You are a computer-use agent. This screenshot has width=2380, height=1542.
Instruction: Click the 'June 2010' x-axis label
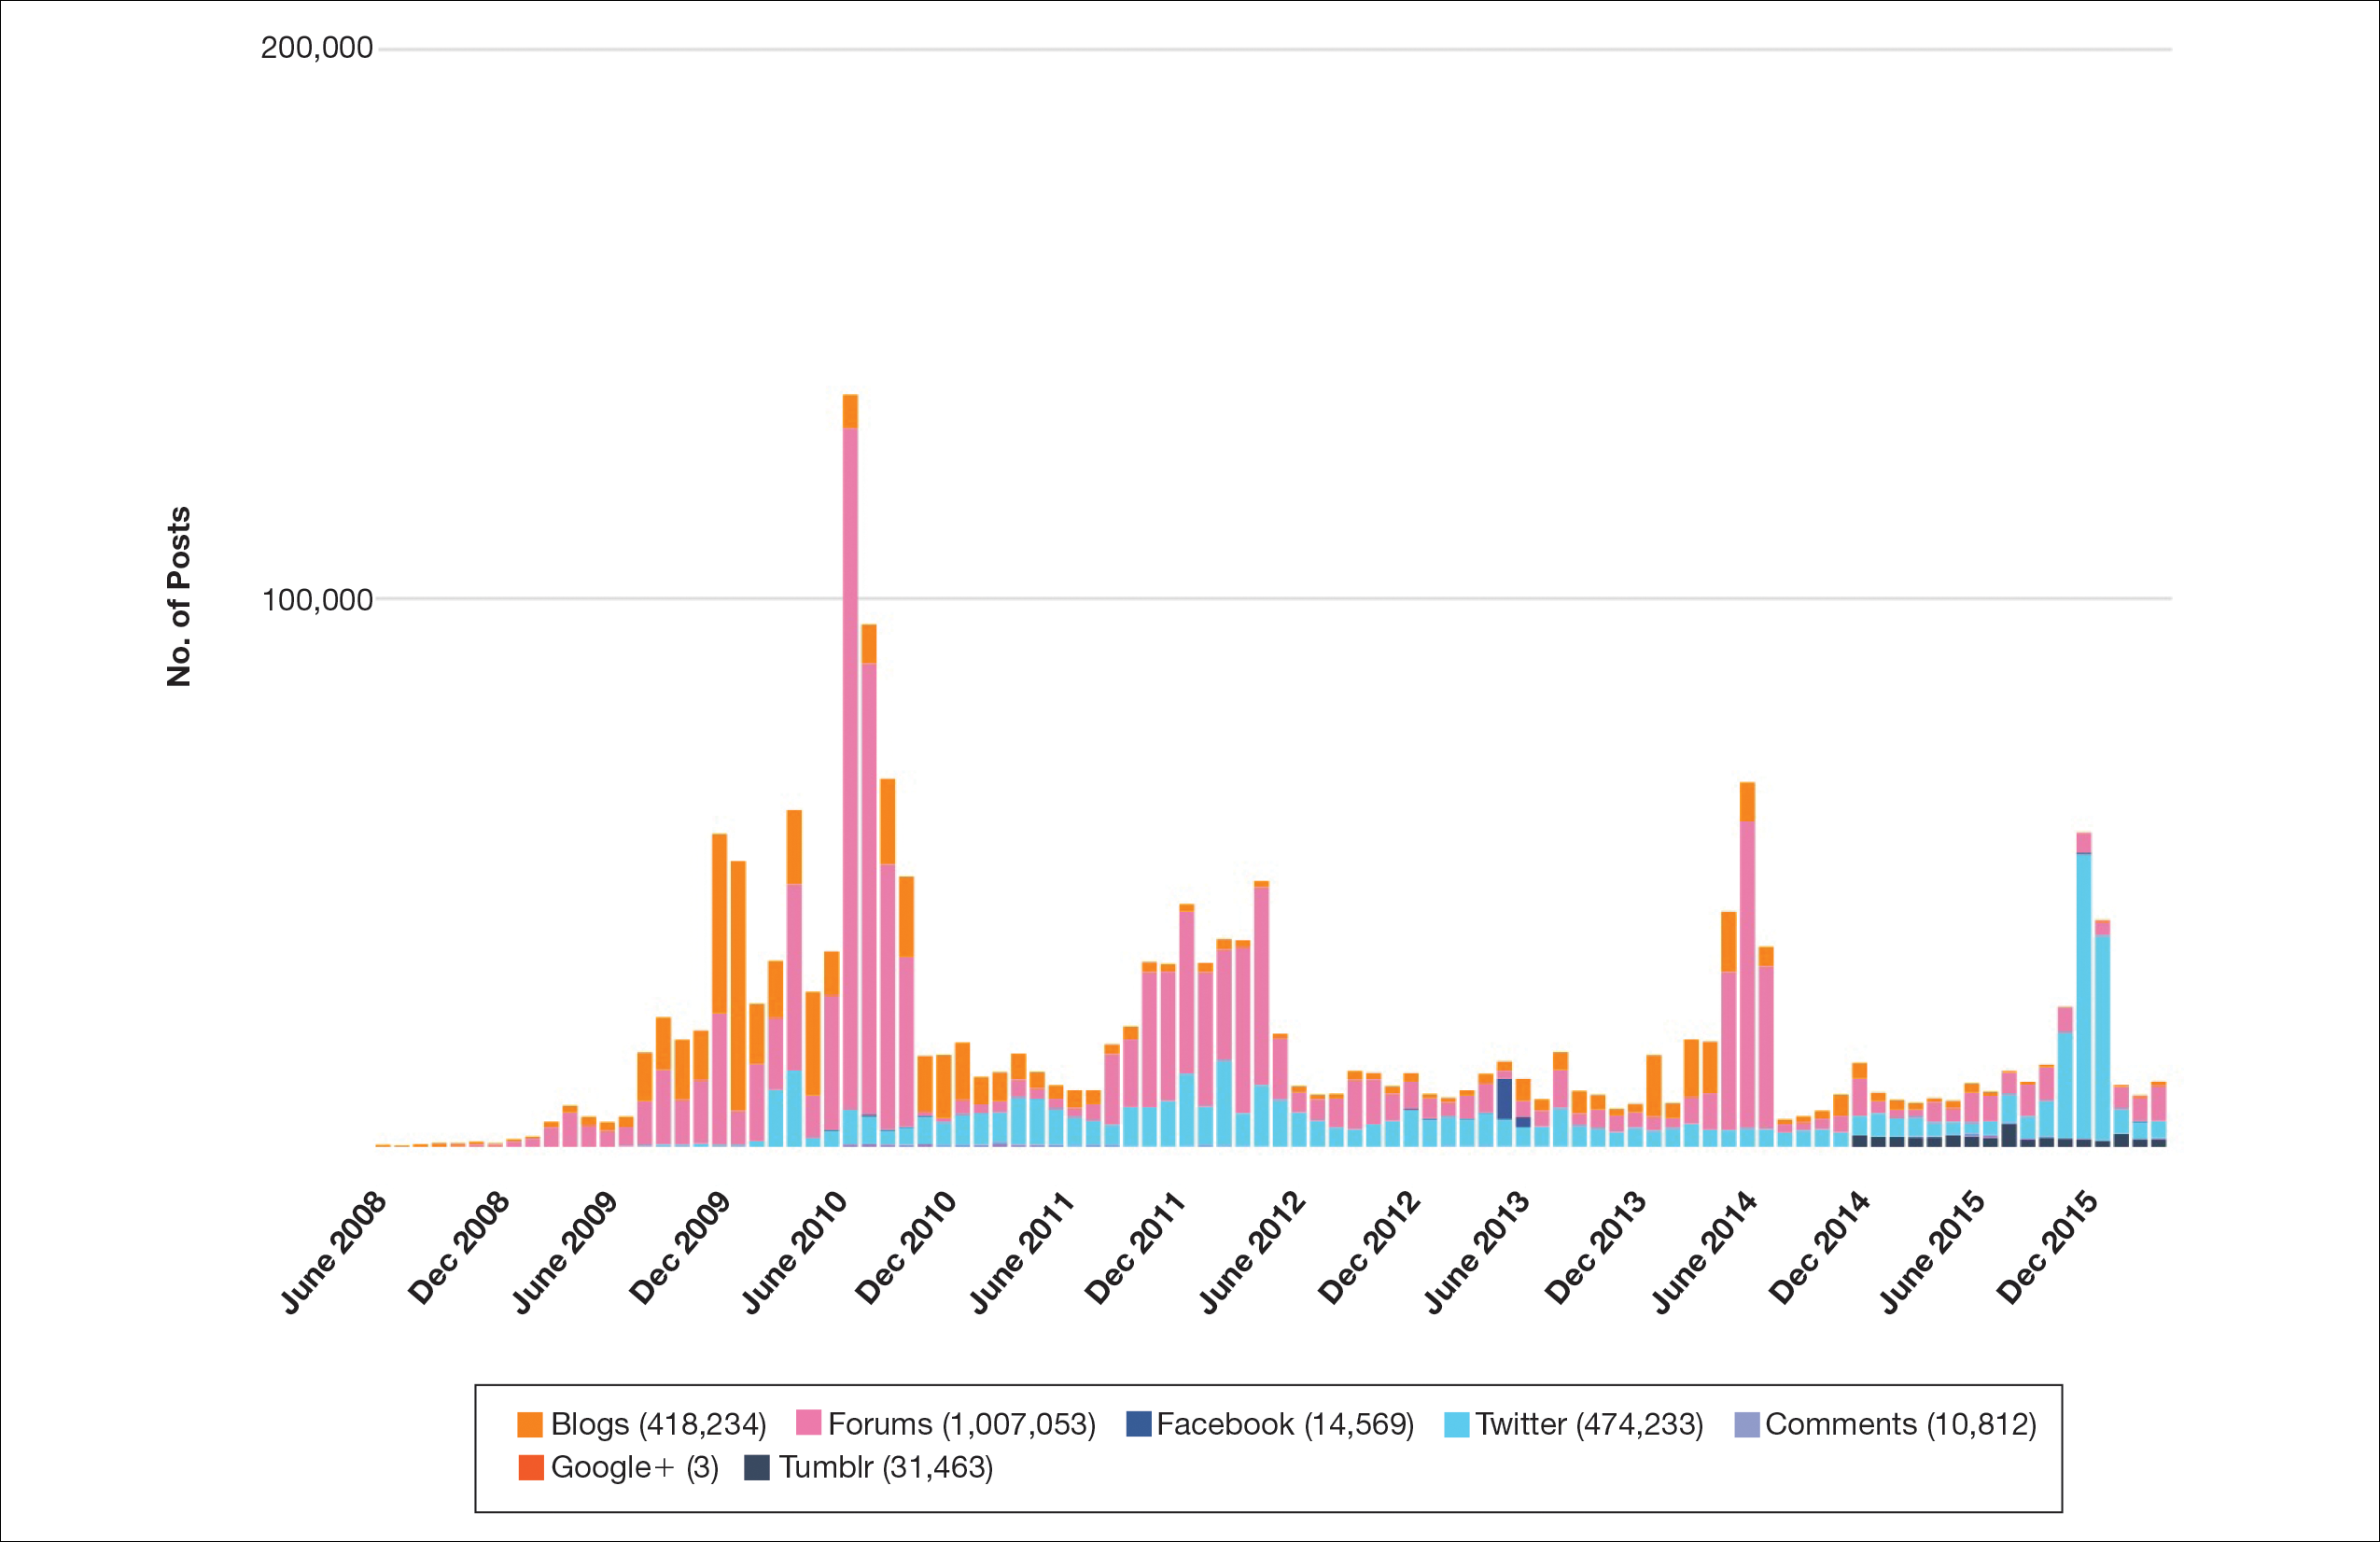click(x=794, y=1251)
